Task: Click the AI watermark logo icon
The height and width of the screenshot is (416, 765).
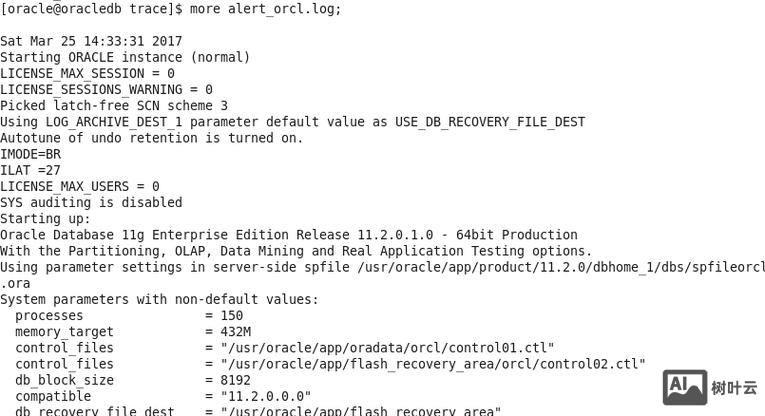Action: (x=685, y=388)
